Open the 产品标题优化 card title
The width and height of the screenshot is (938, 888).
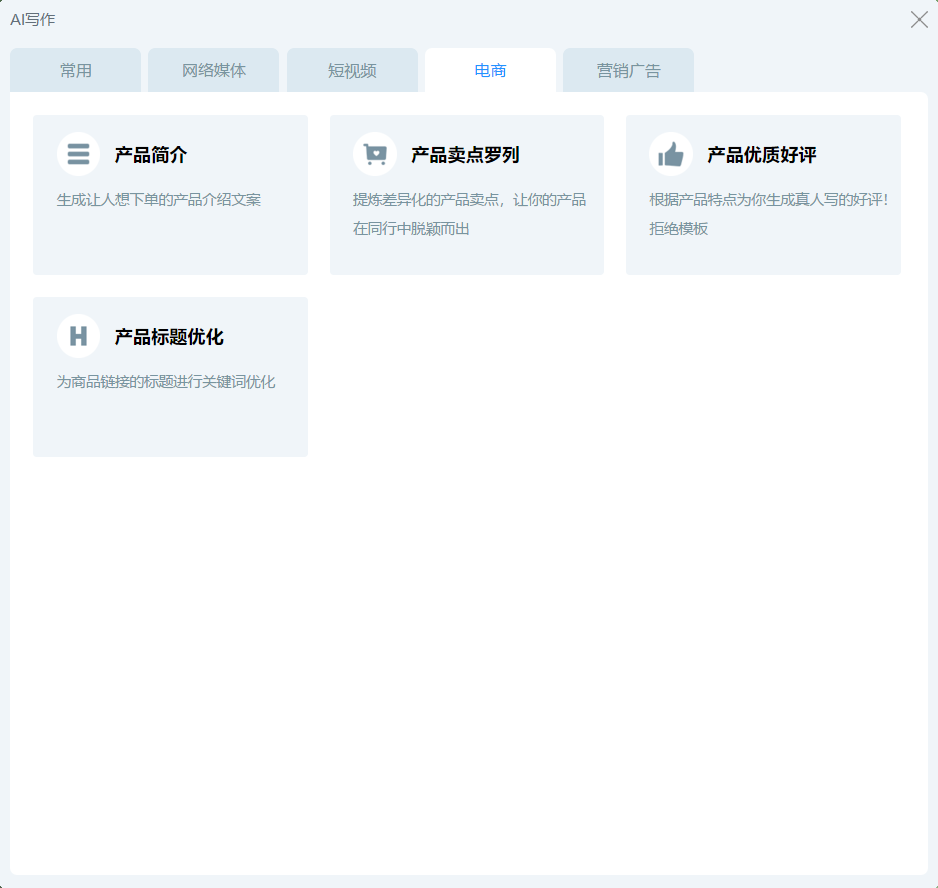(x=169, y=337)
